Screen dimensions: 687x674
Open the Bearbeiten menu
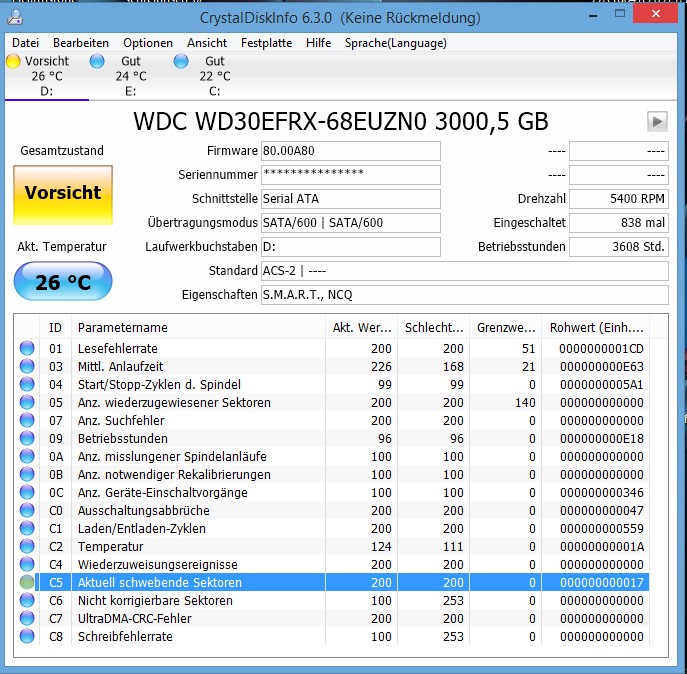(81, 43)
